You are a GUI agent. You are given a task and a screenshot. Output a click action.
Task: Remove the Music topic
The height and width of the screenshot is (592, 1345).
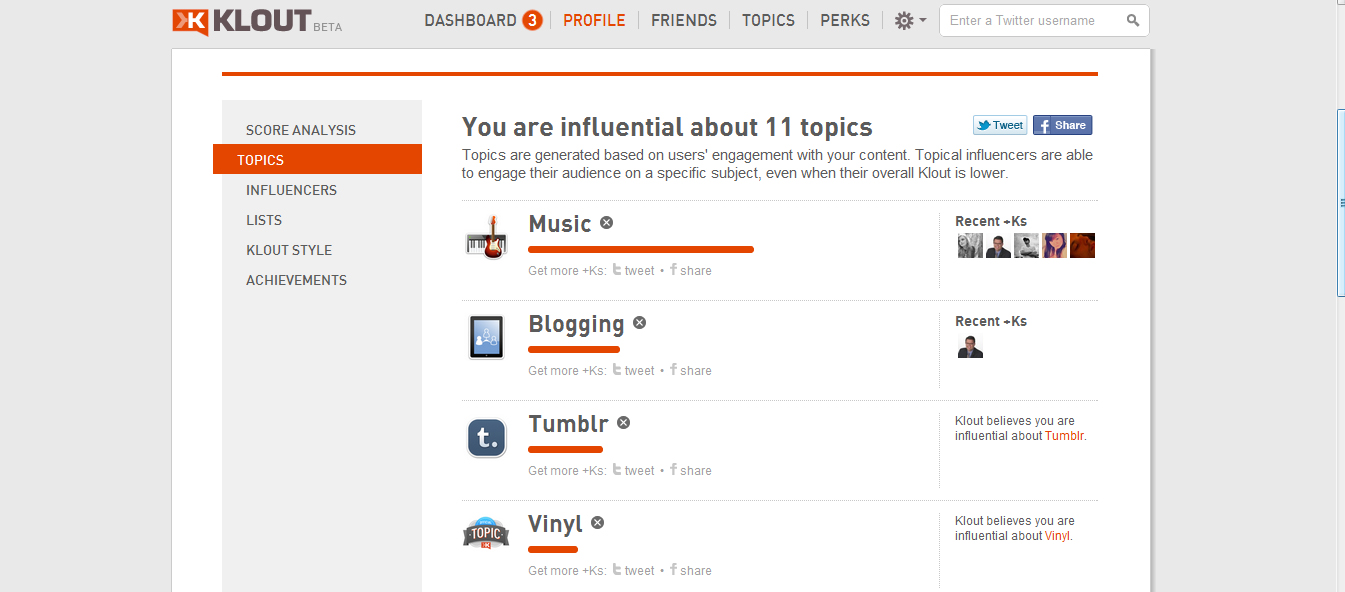(x=606, y=223)
